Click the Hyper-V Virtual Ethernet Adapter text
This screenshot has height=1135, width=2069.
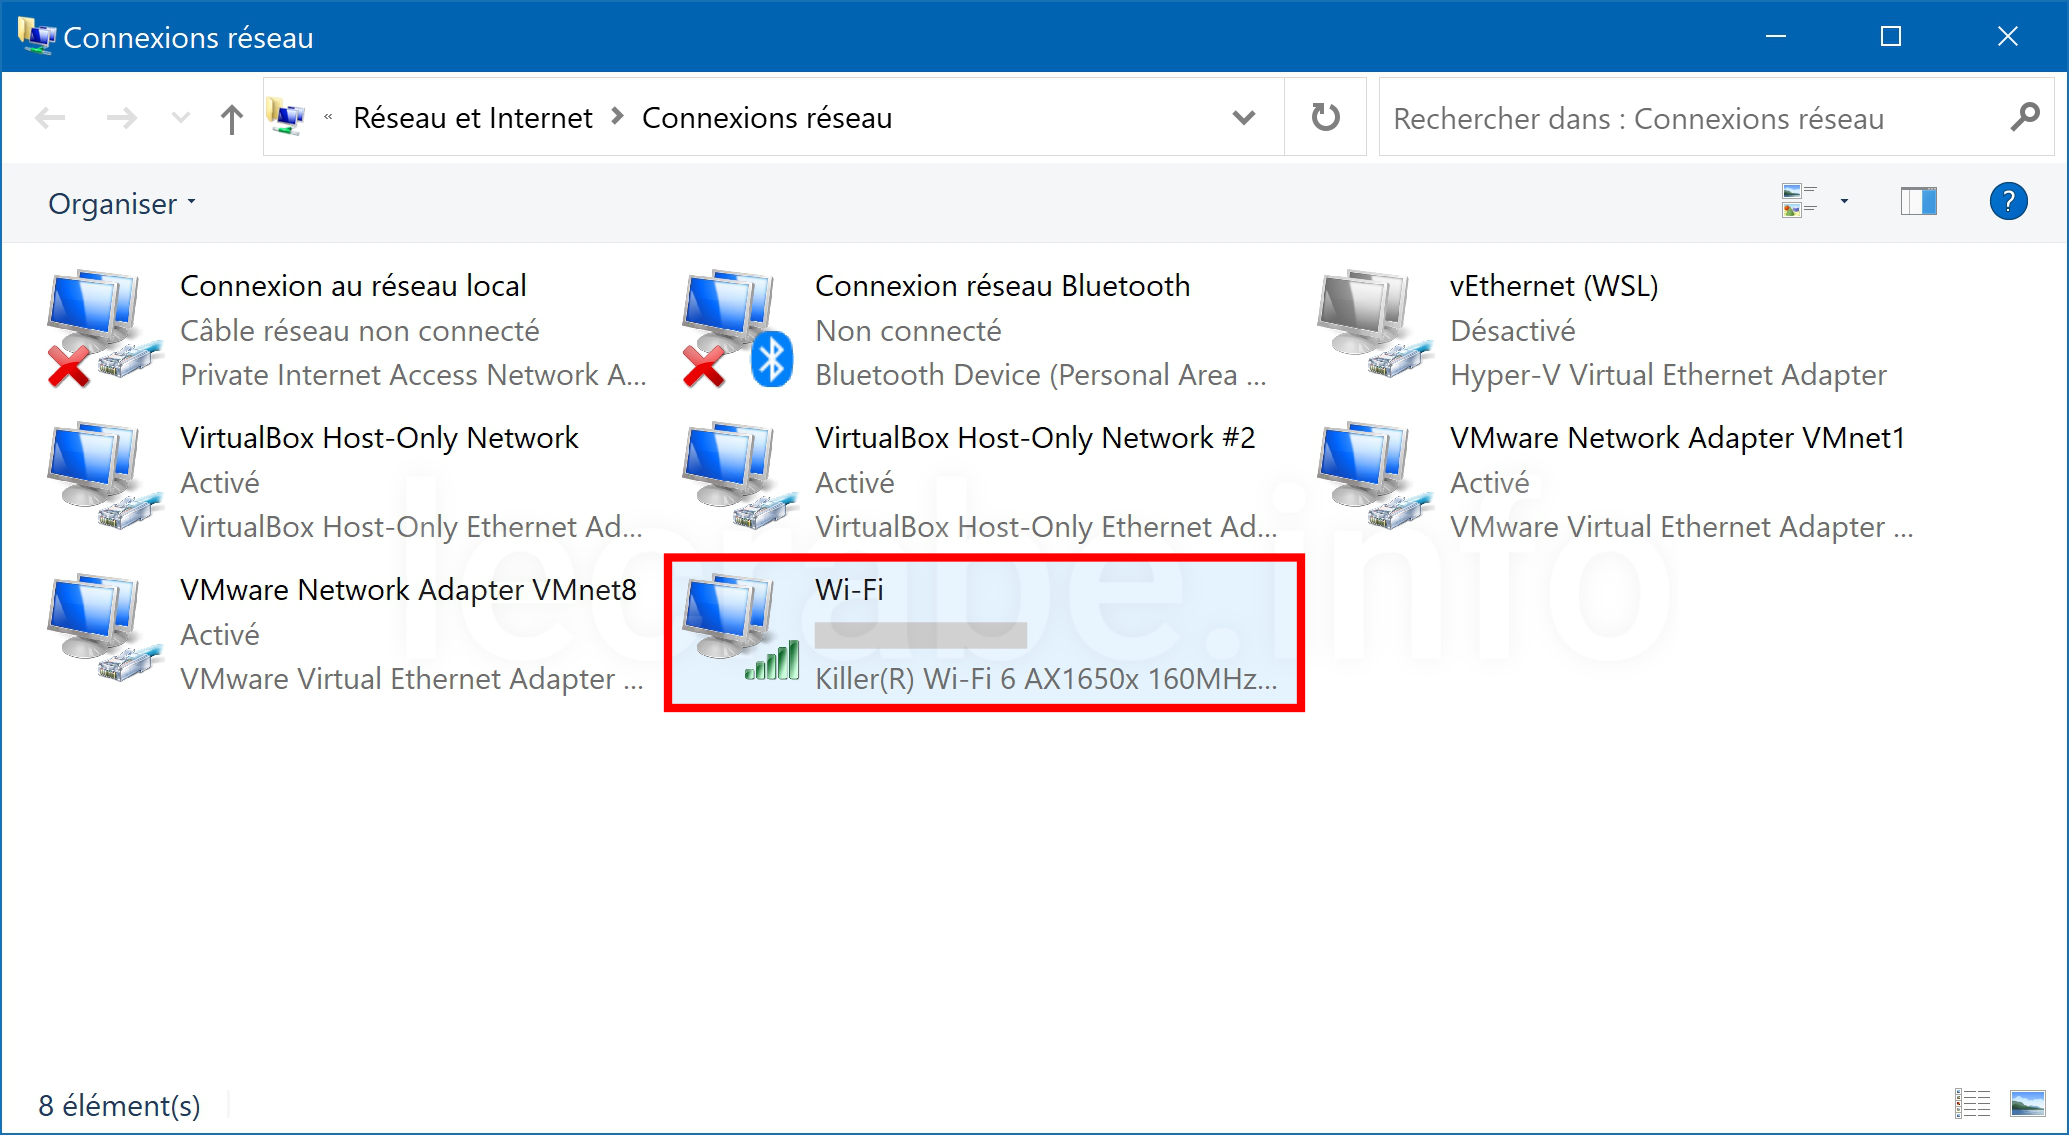tap(1668, 375)
